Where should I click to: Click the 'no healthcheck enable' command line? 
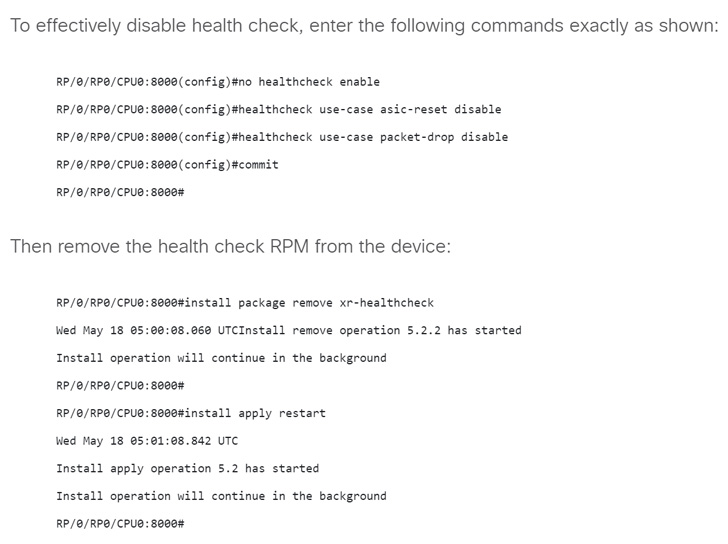point(218,82)
